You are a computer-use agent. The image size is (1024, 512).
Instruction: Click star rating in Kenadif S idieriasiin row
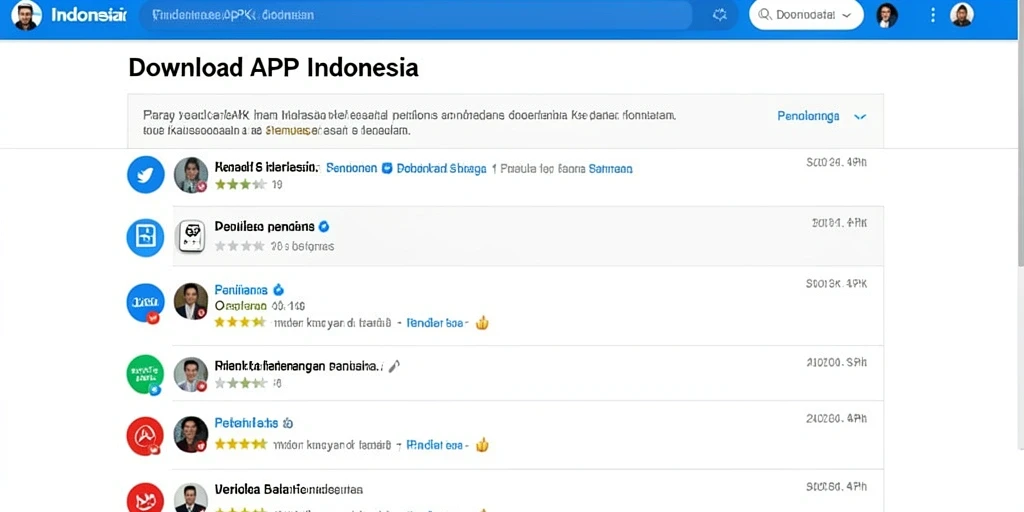coord(240,185)
